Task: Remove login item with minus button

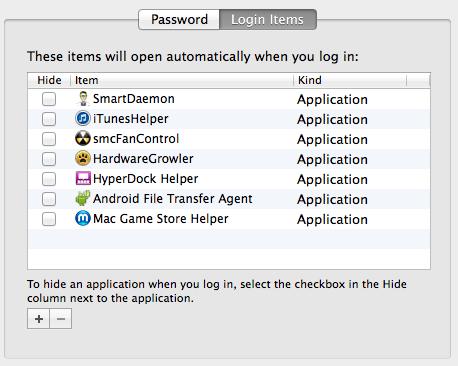Action: point(61,319)
